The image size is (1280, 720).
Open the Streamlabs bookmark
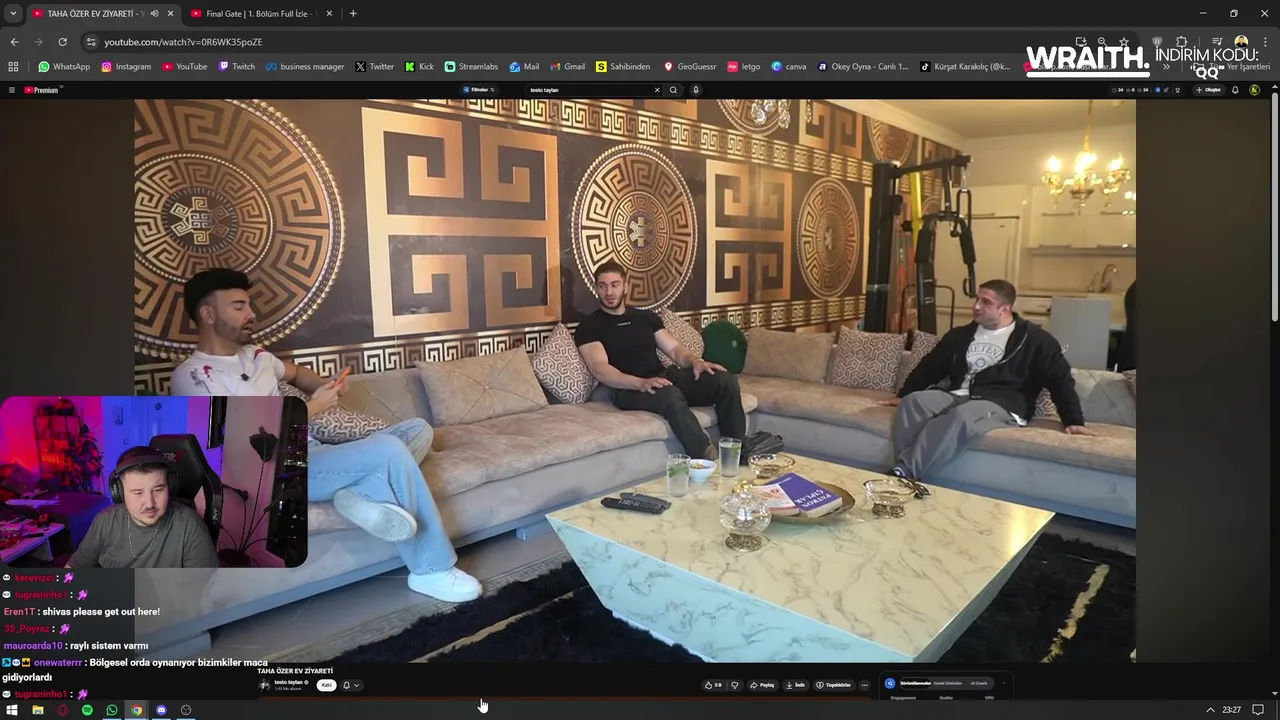click(x=471, y=67)
